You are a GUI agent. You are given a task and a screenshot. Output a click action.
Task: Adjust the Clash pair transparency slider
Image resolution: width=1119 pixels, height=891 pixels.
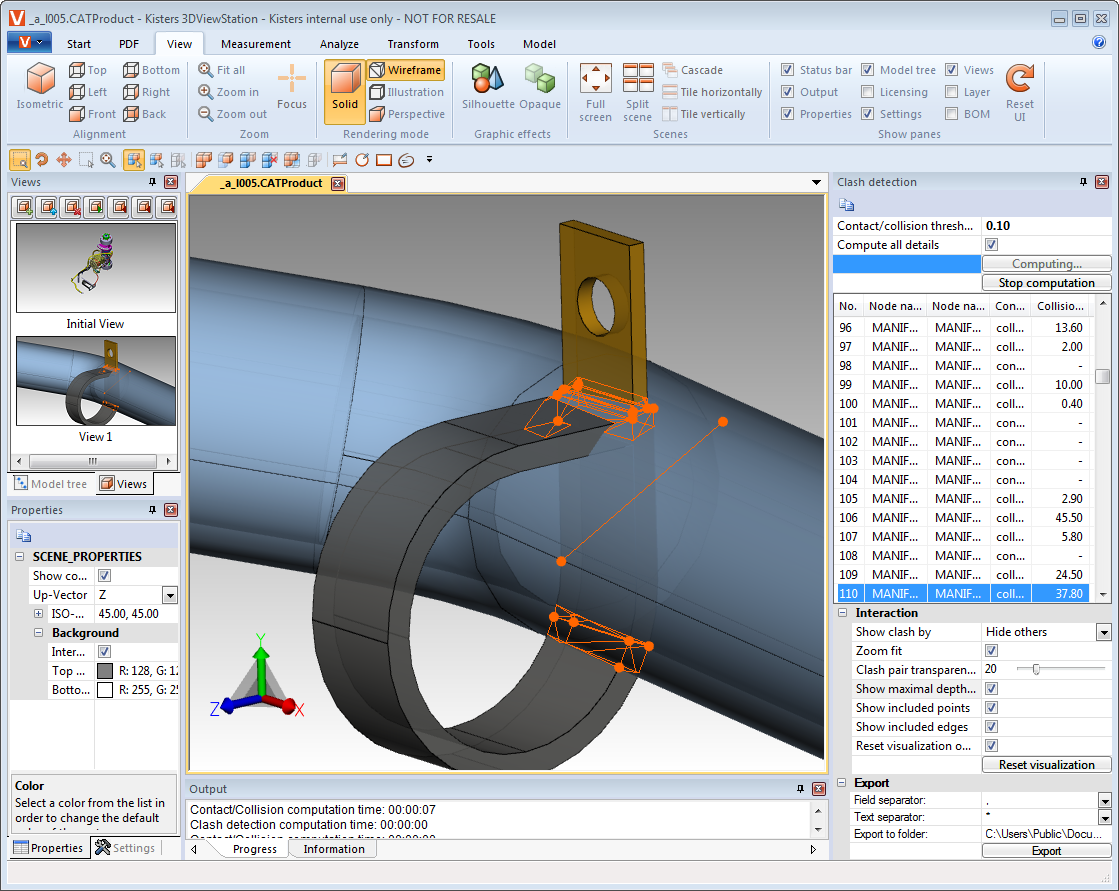pos(1036,669)
